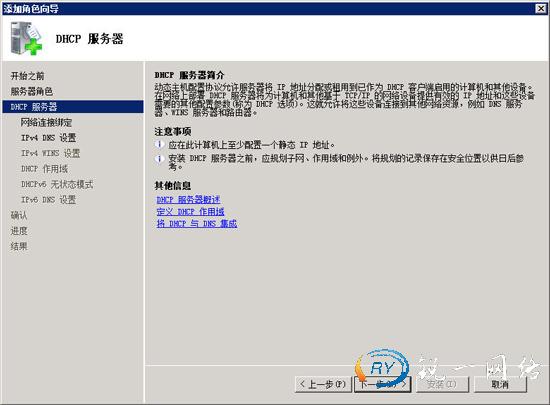Screen dimensions: 550x405
Task: Click the 下一步 next button
Action: pos(382,384)
